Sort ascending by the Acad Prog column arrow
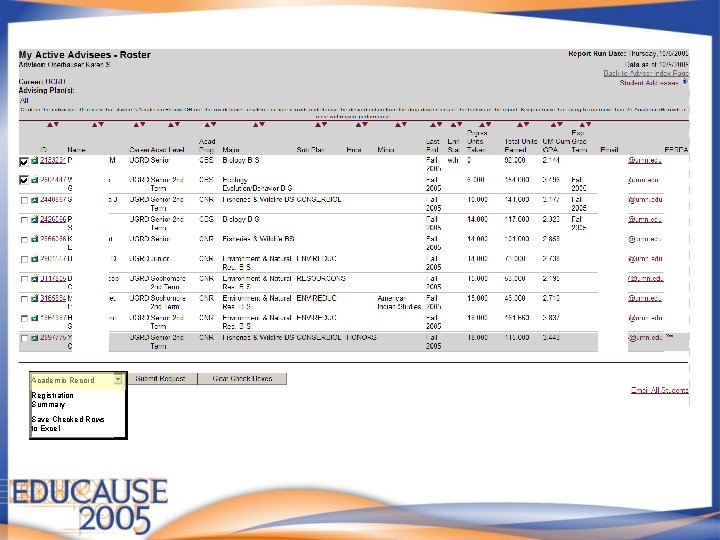The height and width of the screenshot is (540, 720). tap(208, 124)
